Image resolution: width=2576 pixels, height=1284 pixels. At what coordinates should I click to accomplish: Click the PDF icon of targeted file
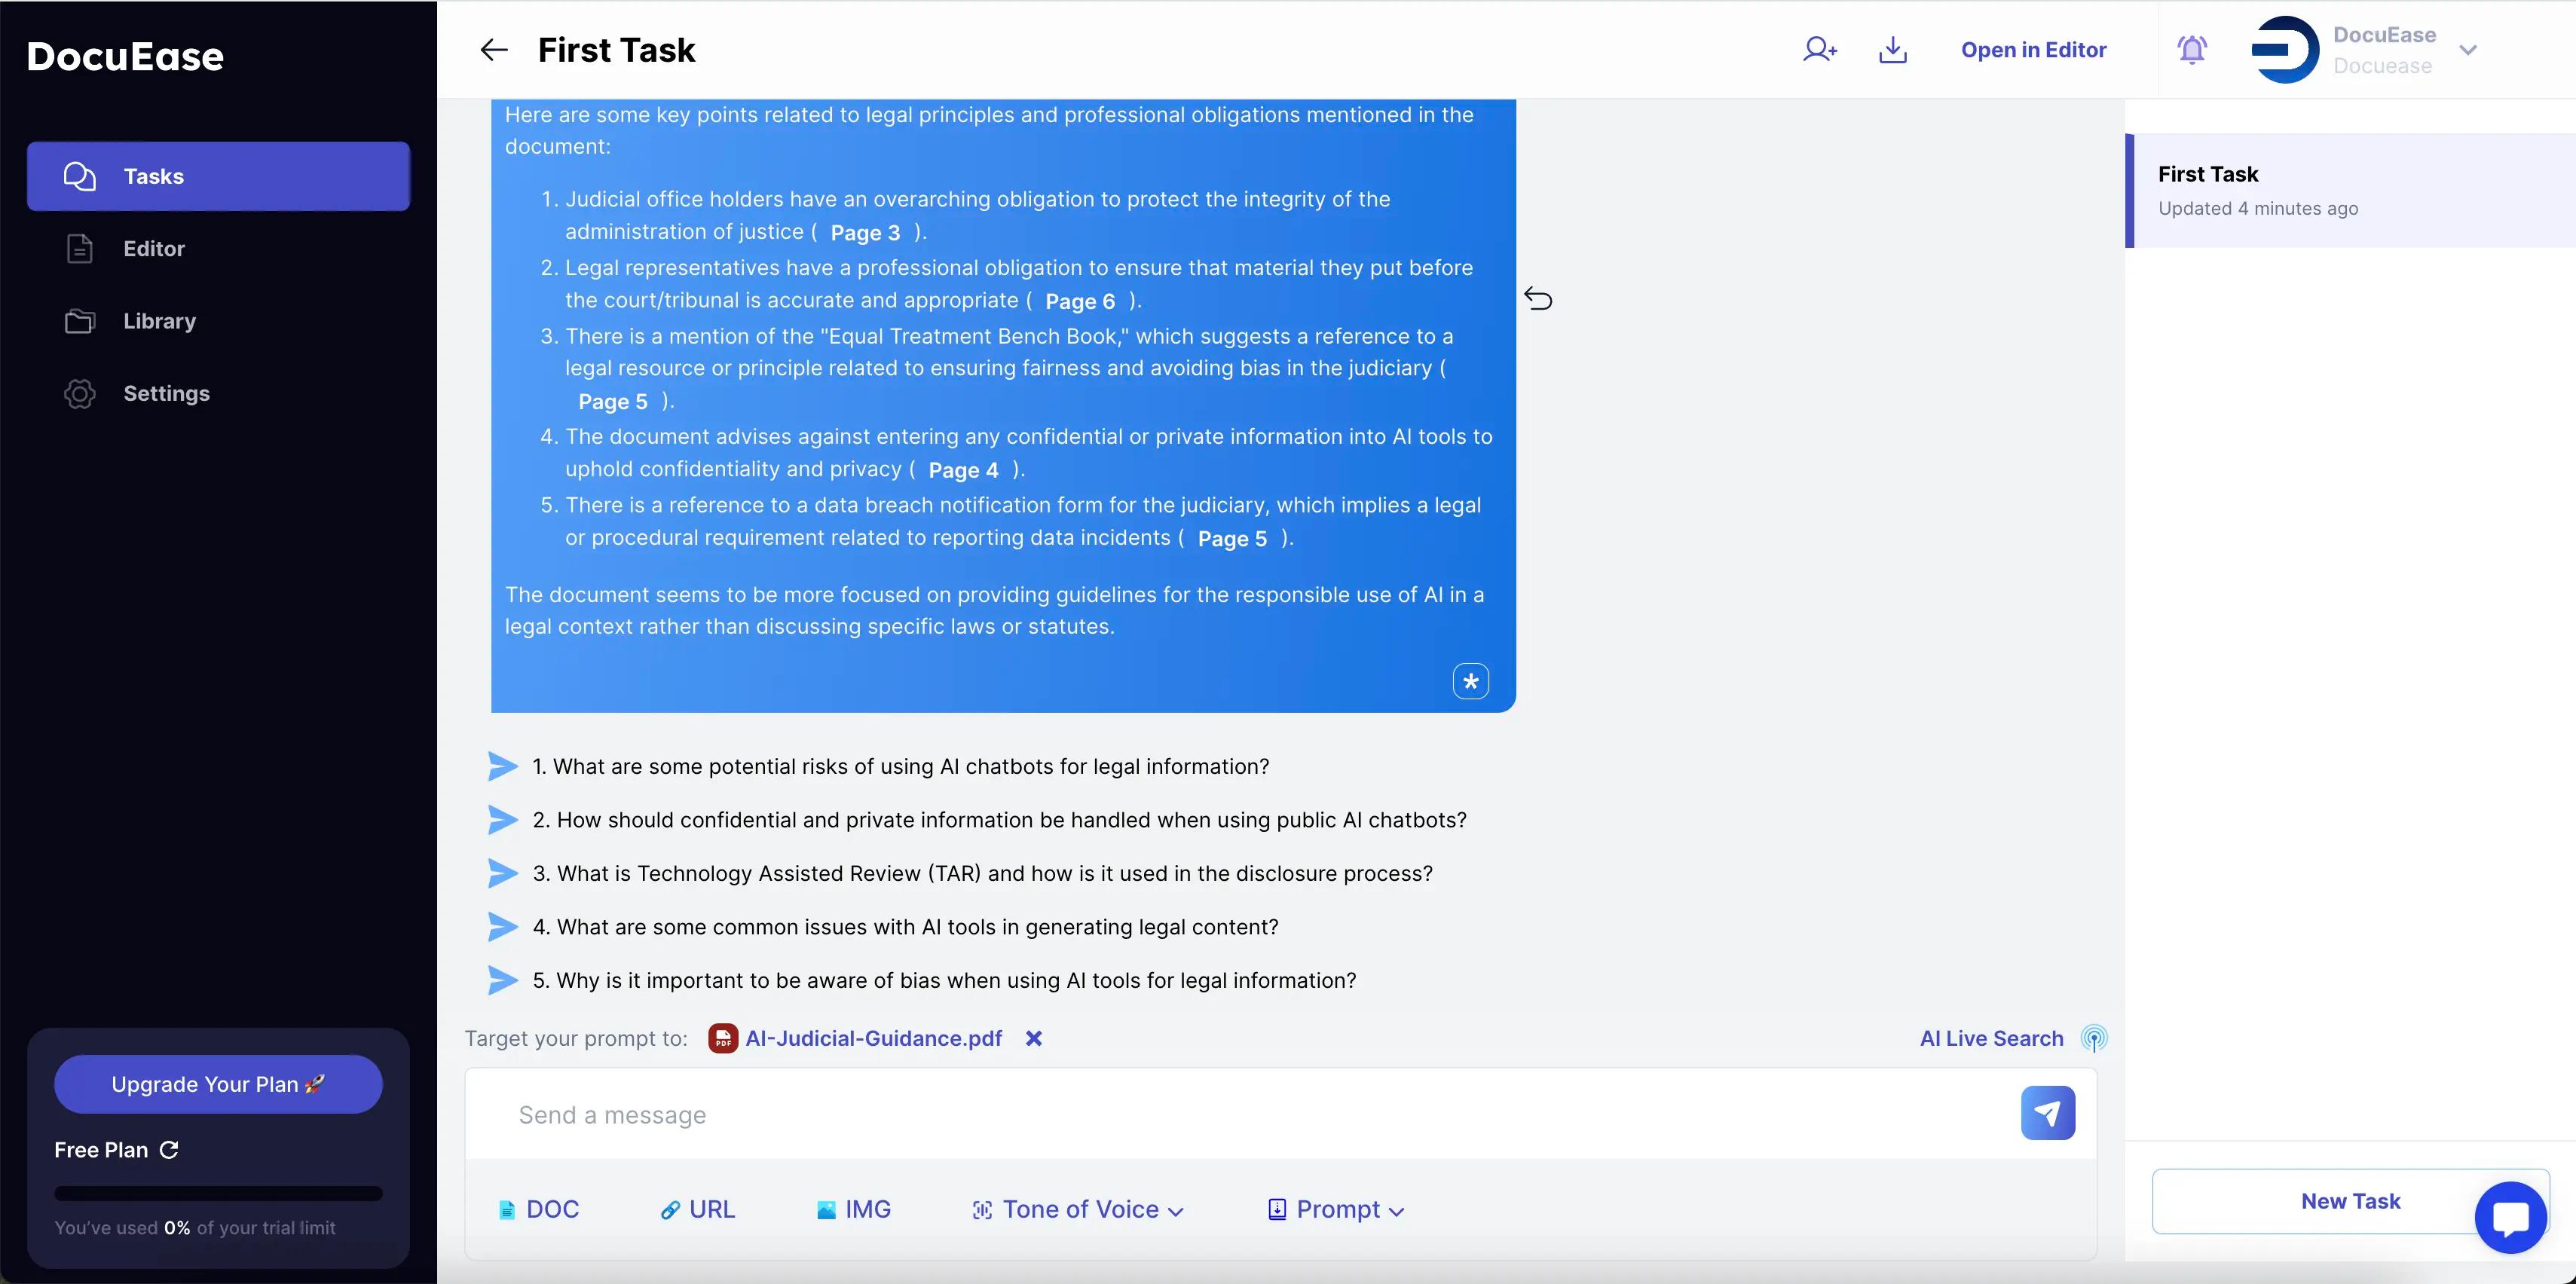pyautogui.click(x=723, y=1038)
